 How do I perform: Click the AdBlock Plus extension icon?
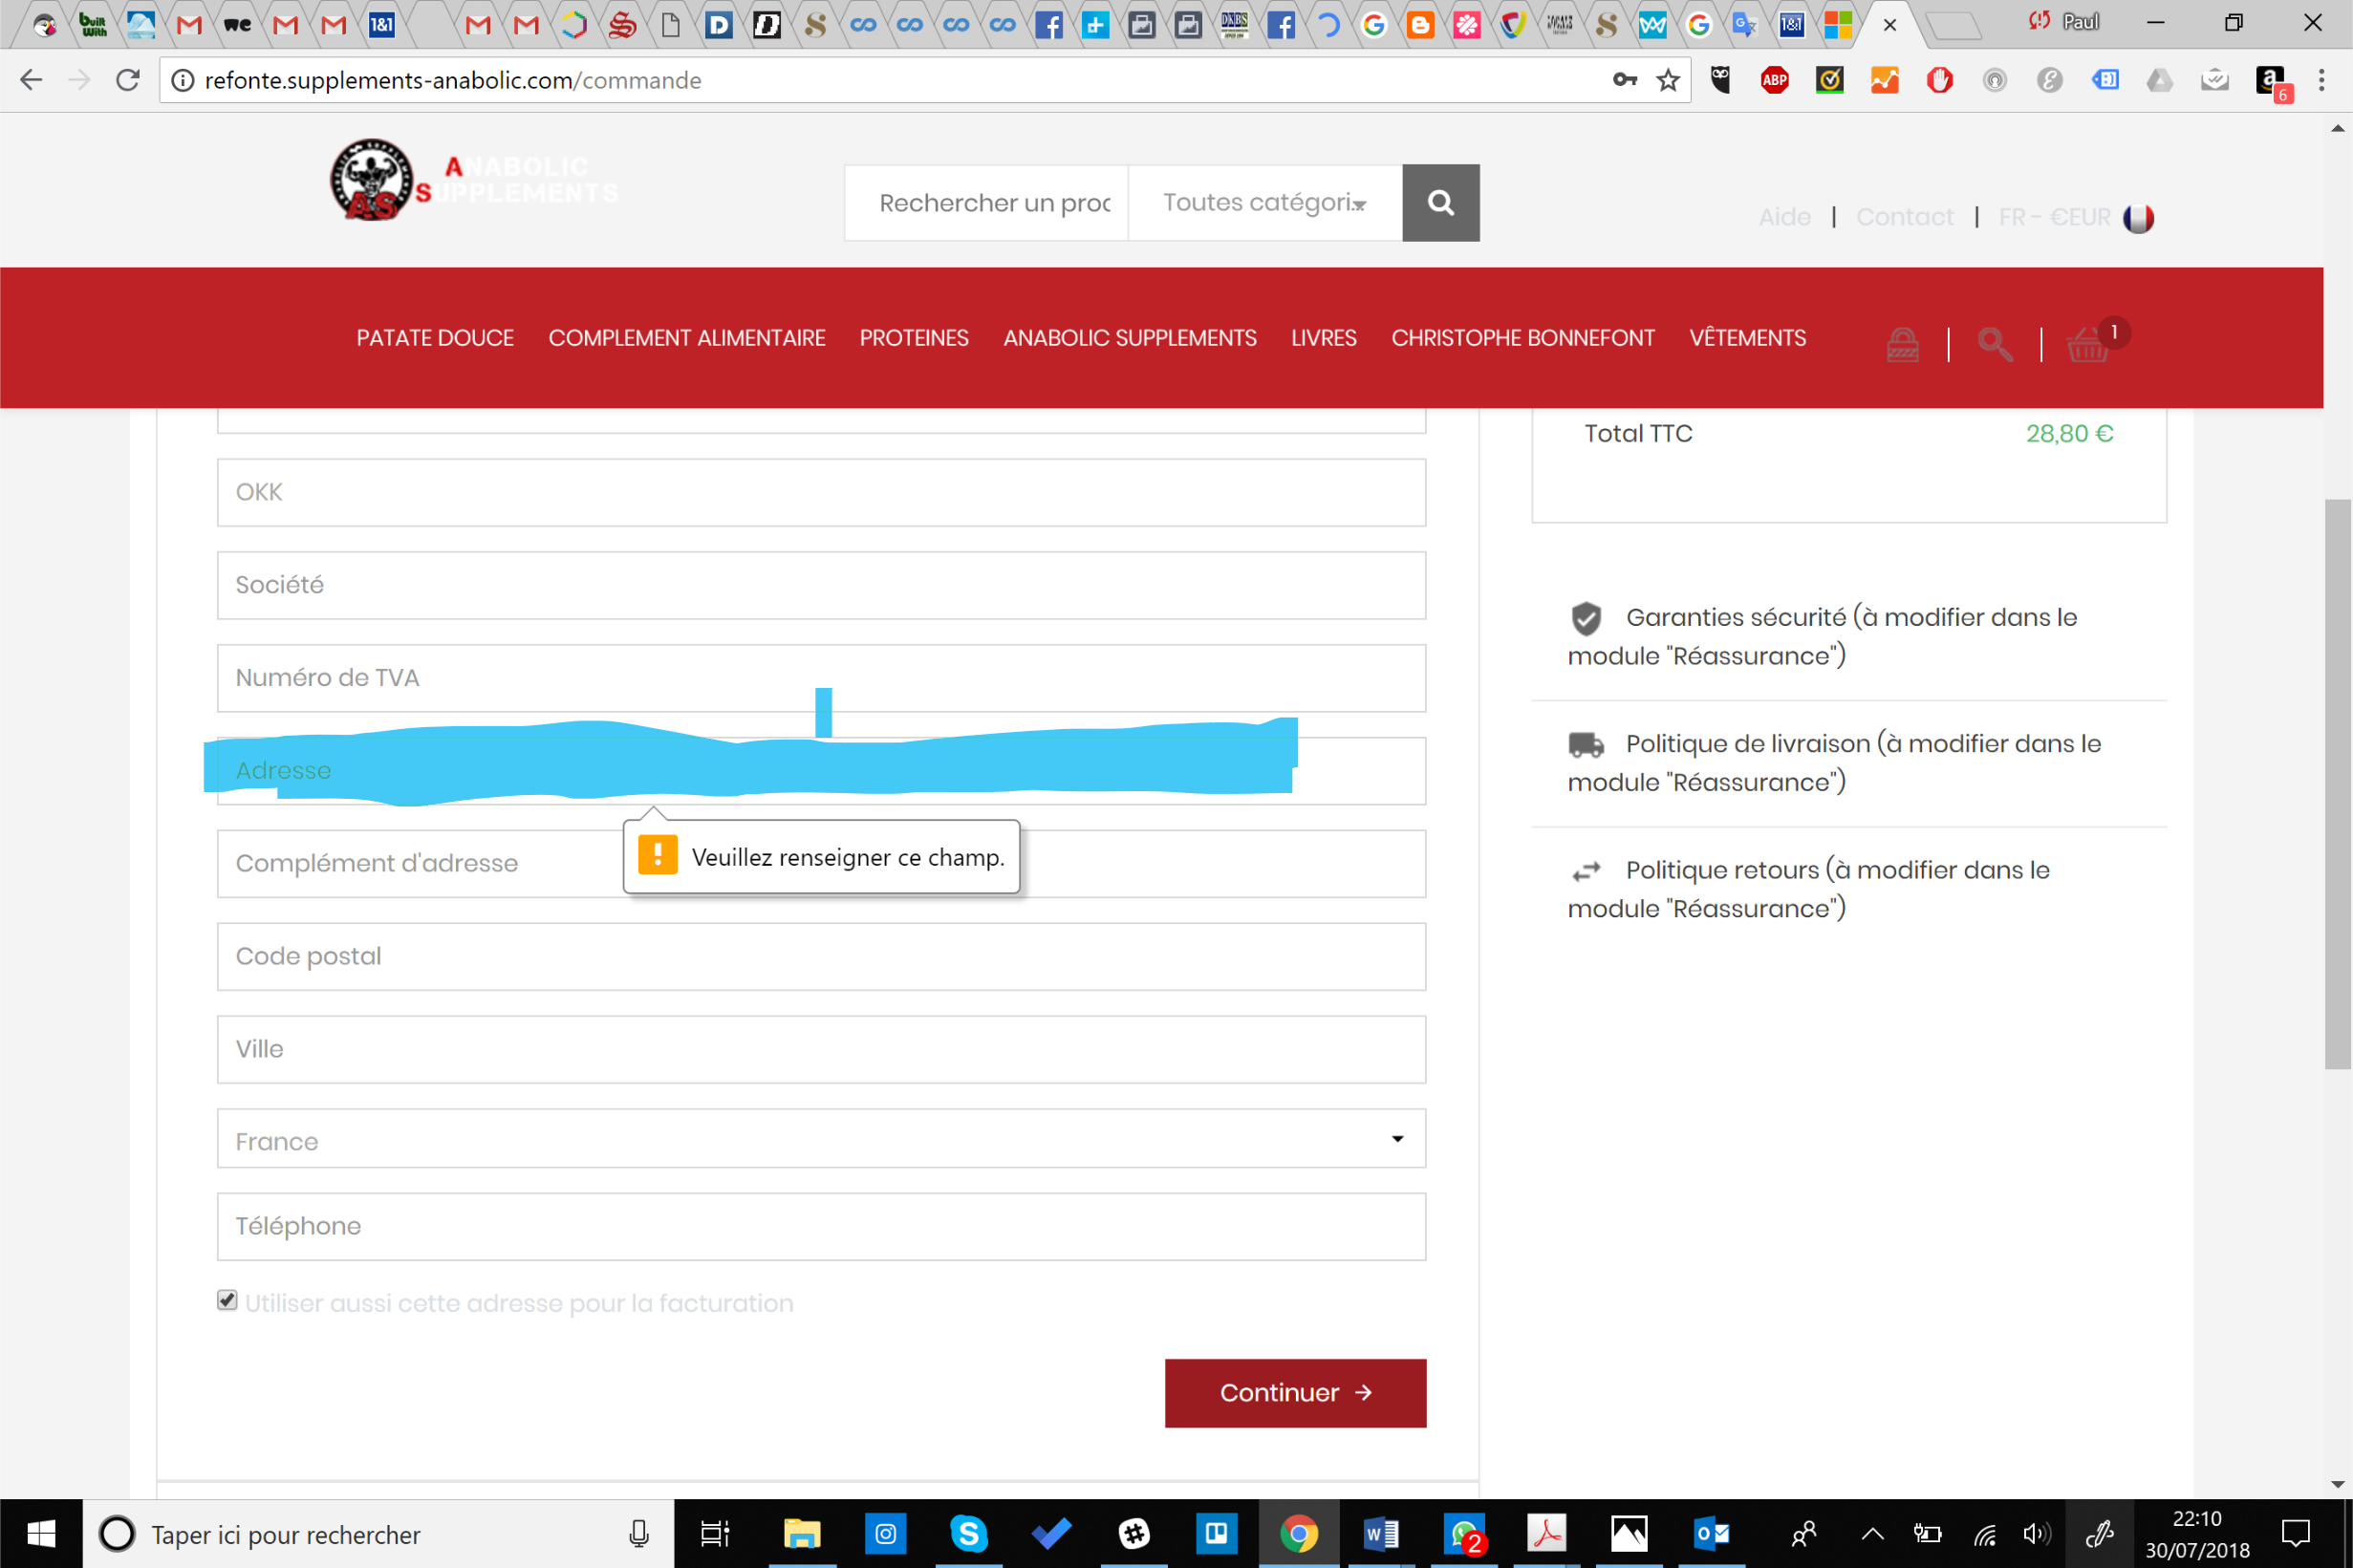click(1774, 80)
